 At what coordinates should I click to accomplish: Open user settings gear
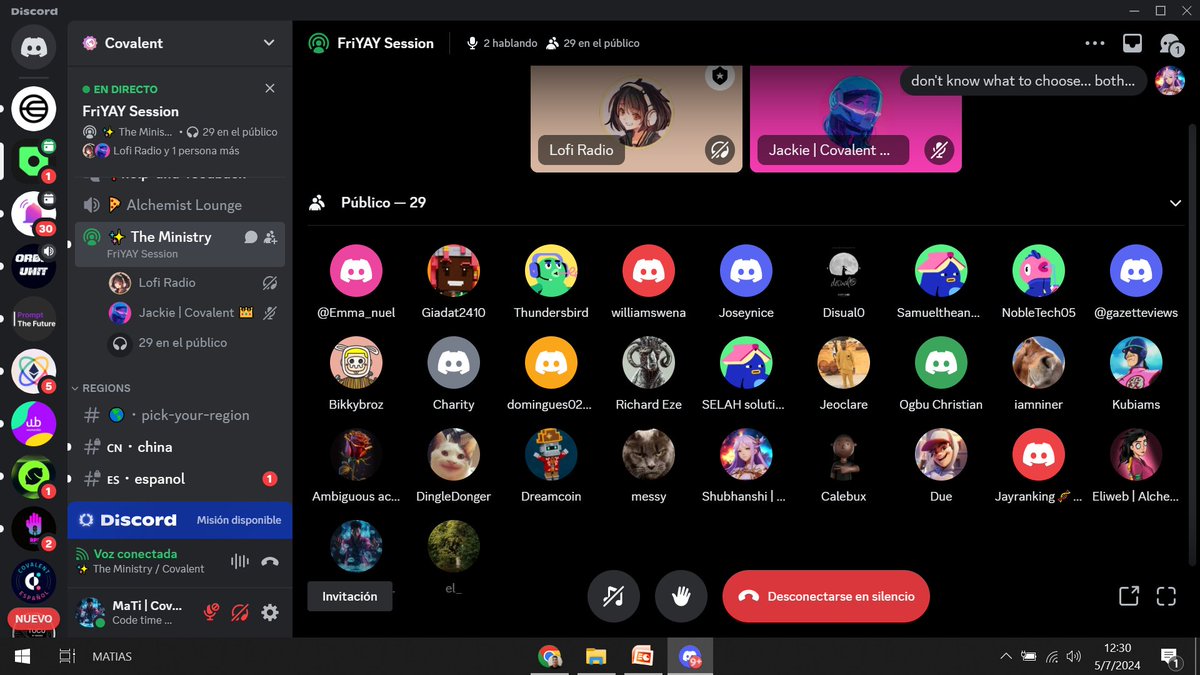coord(270,612)
